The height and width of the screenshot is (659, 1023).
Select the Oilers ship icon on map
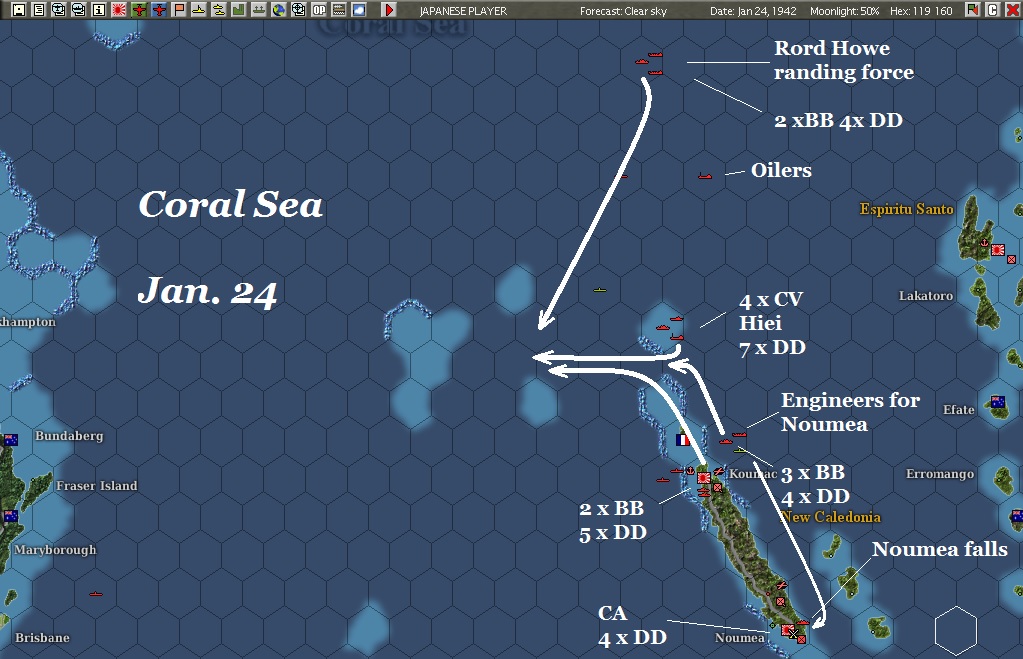(705, 176)
